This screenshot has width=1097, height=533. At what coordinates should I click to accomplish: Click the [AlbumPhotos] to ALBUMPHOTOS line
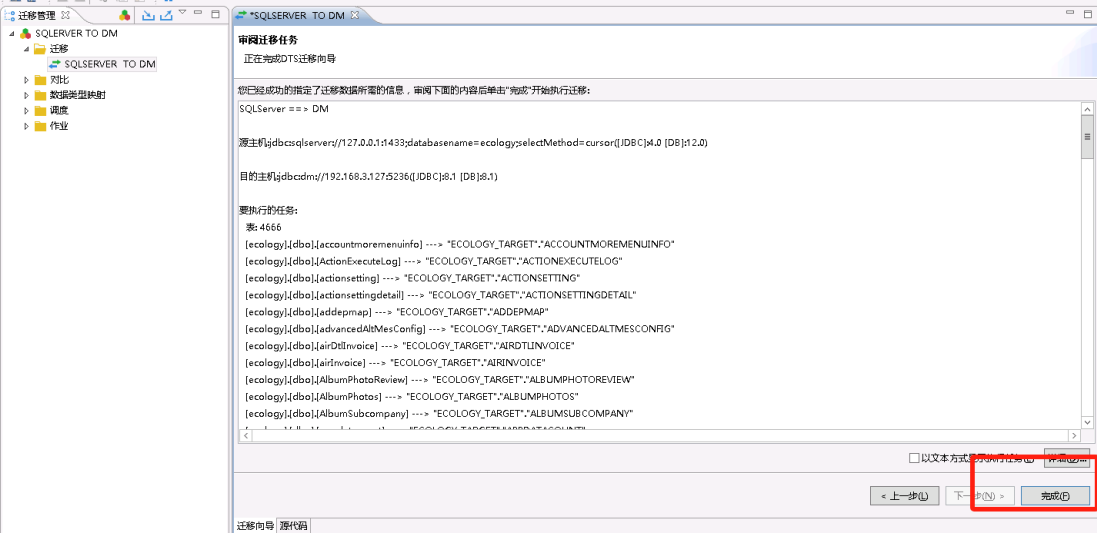click(412, 396)
